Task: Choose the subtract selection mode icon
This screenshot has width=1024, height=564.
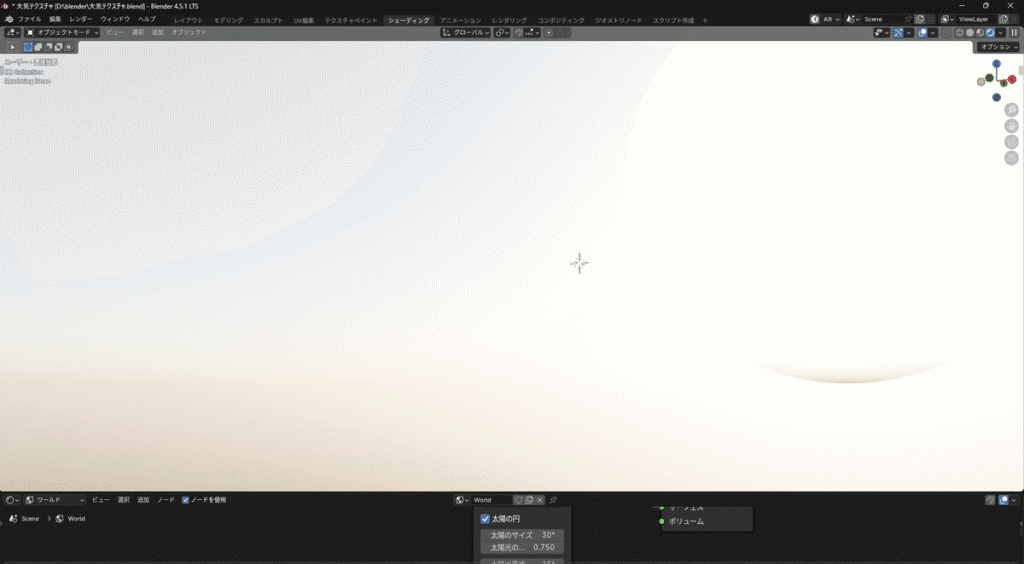Action: (48, 47)
